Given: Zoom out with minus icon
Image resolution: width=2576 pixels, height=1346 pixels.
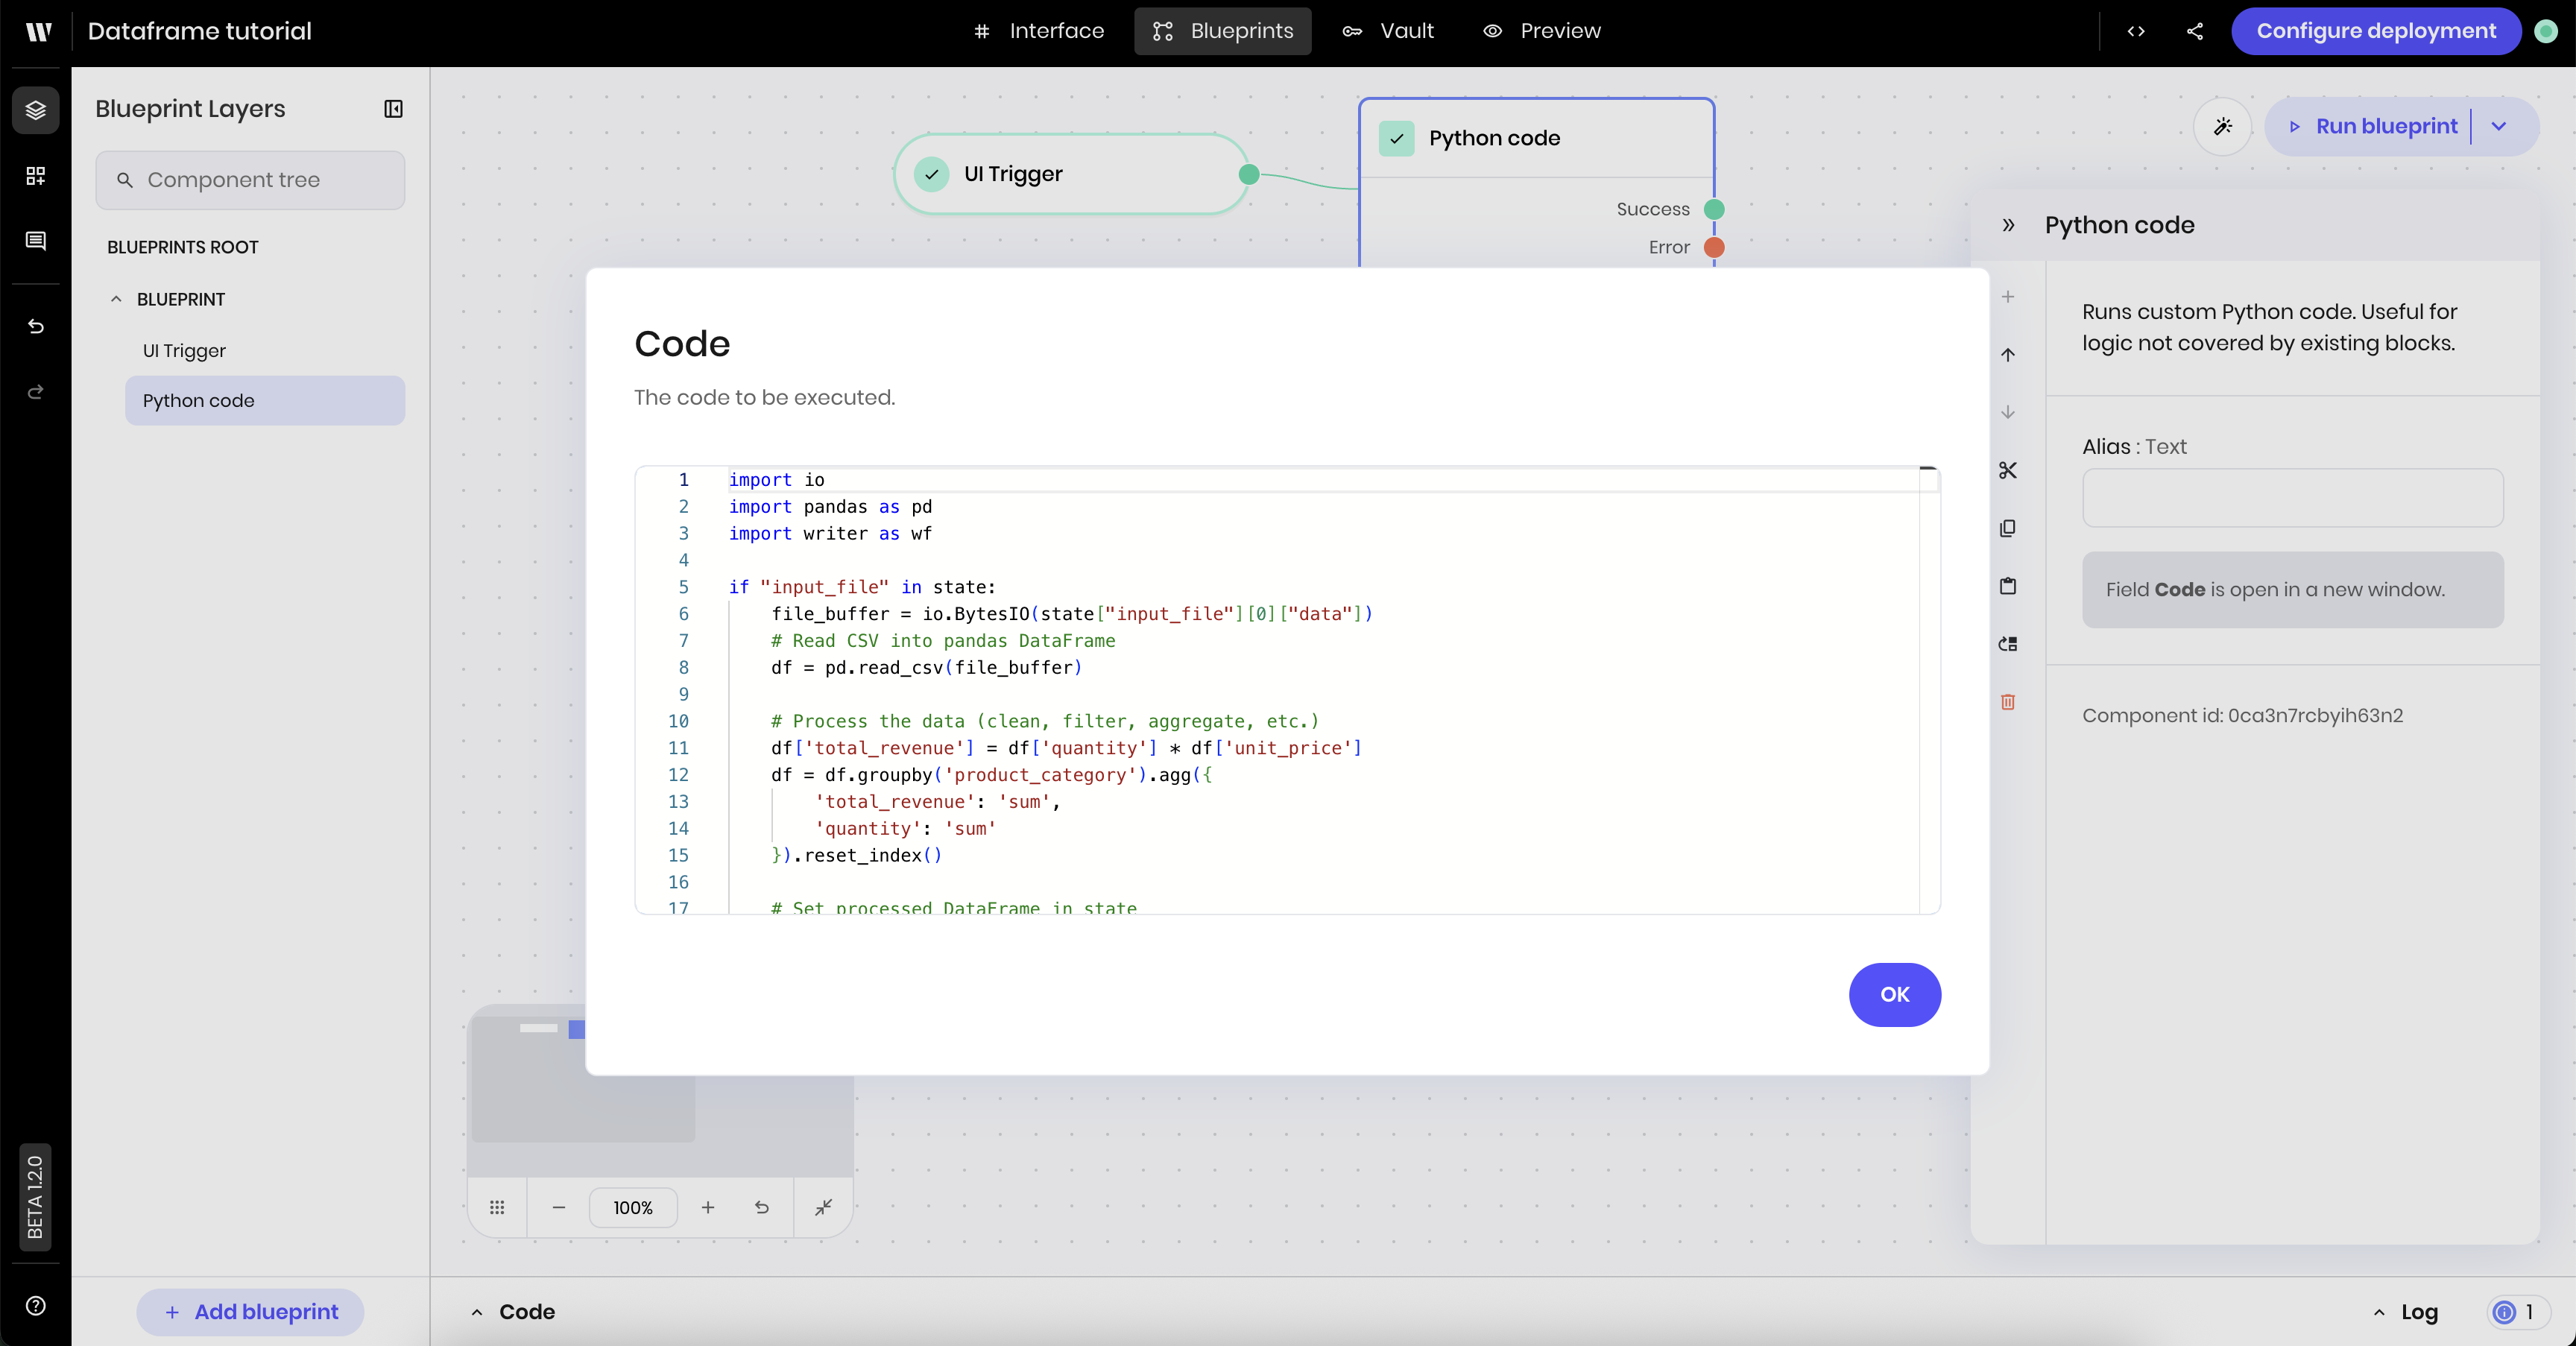Looking at the screenshot, I should (559, 1207).
